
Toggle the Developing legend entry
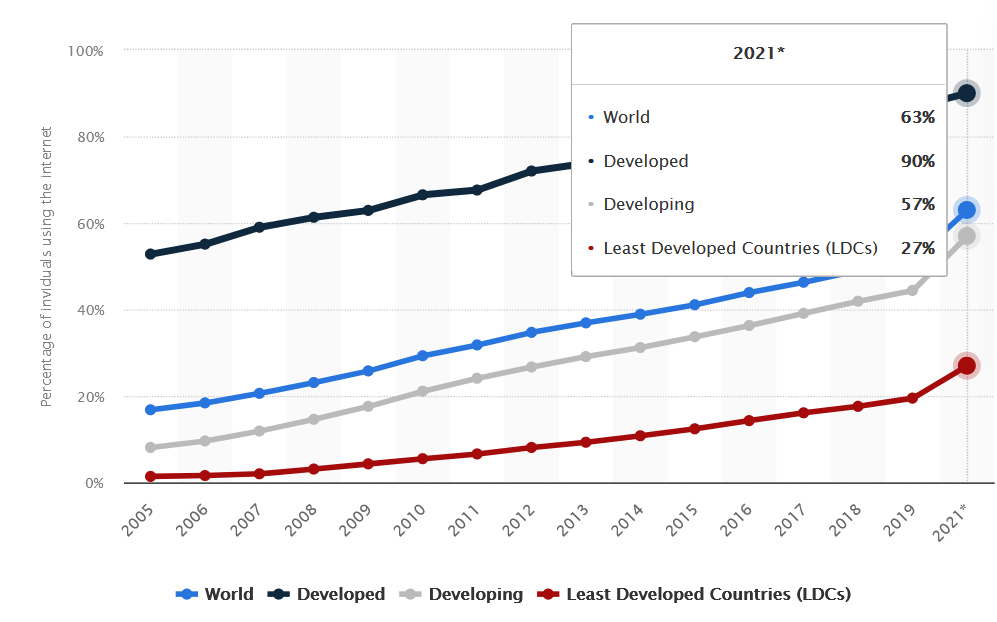[461, 594]
